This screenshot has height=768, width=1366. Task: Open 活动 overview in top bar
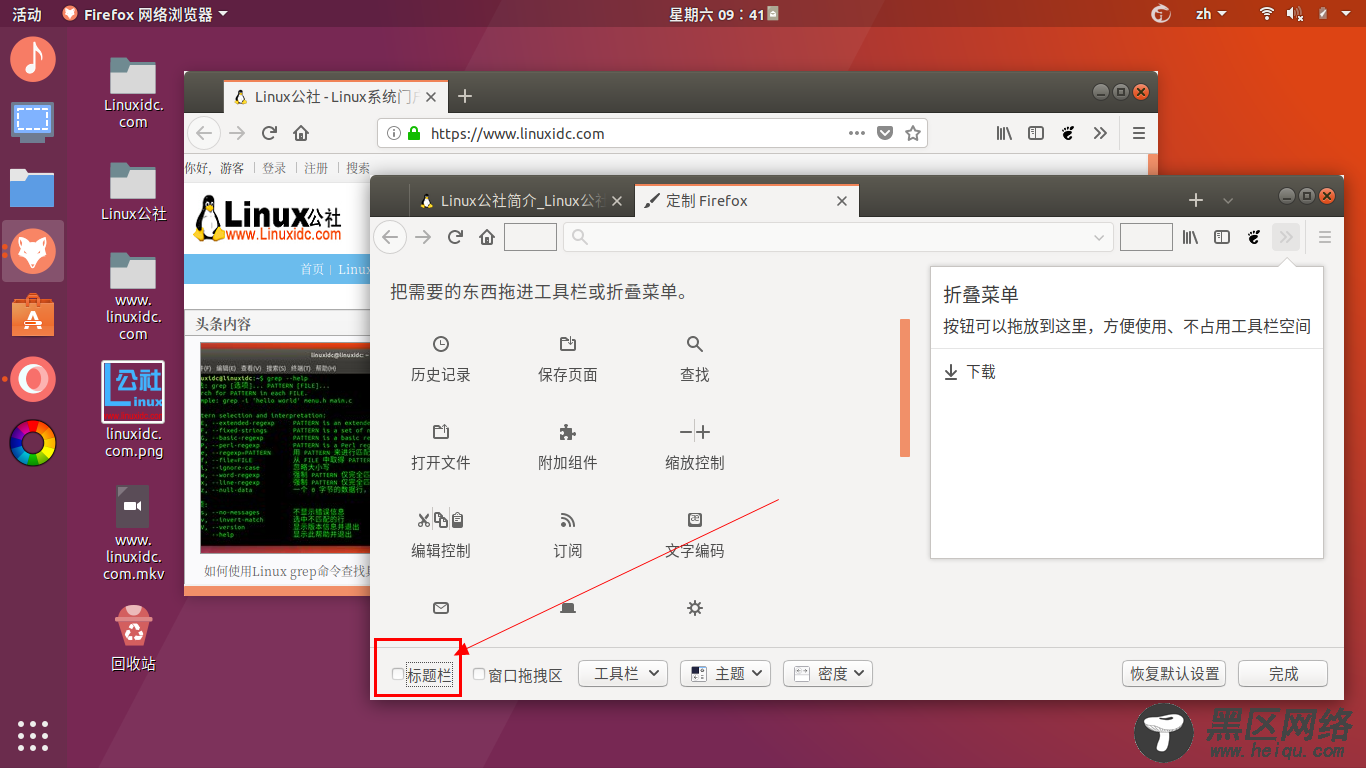point(27,14)
